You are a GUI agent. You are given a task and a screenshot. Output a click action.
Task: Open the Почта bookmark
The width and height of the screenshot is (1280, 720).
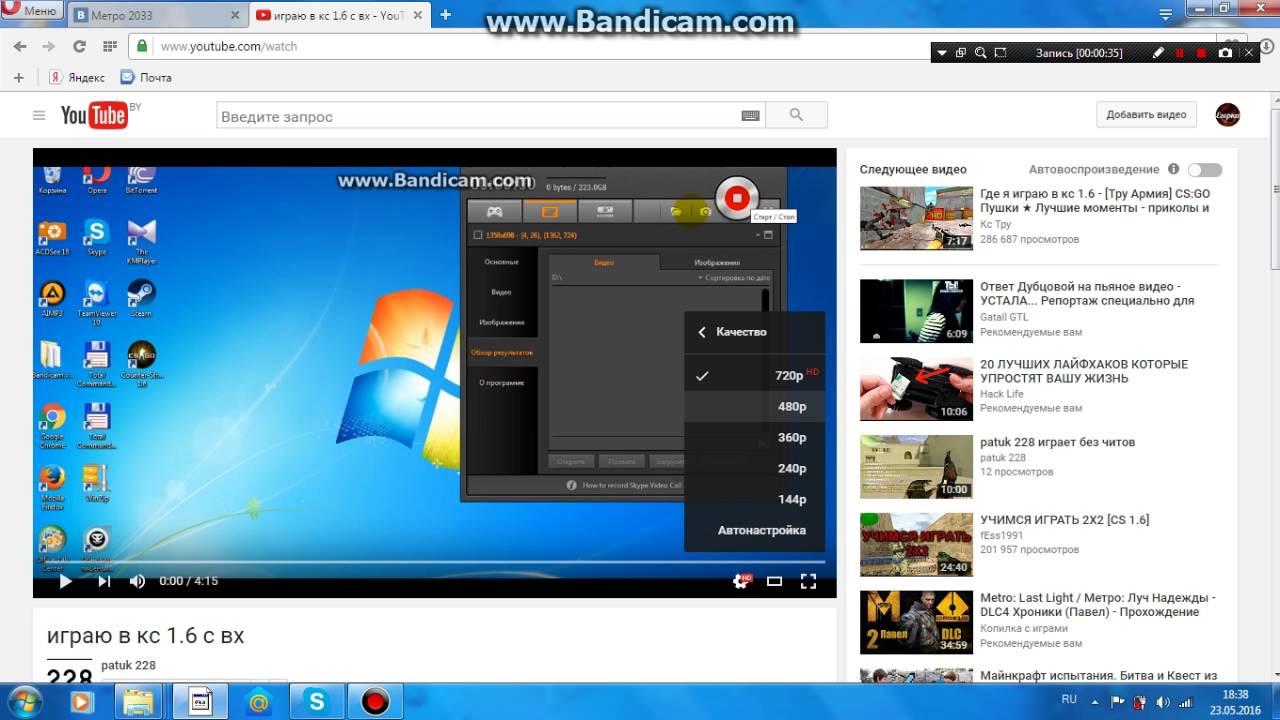[x=146, y=77]
